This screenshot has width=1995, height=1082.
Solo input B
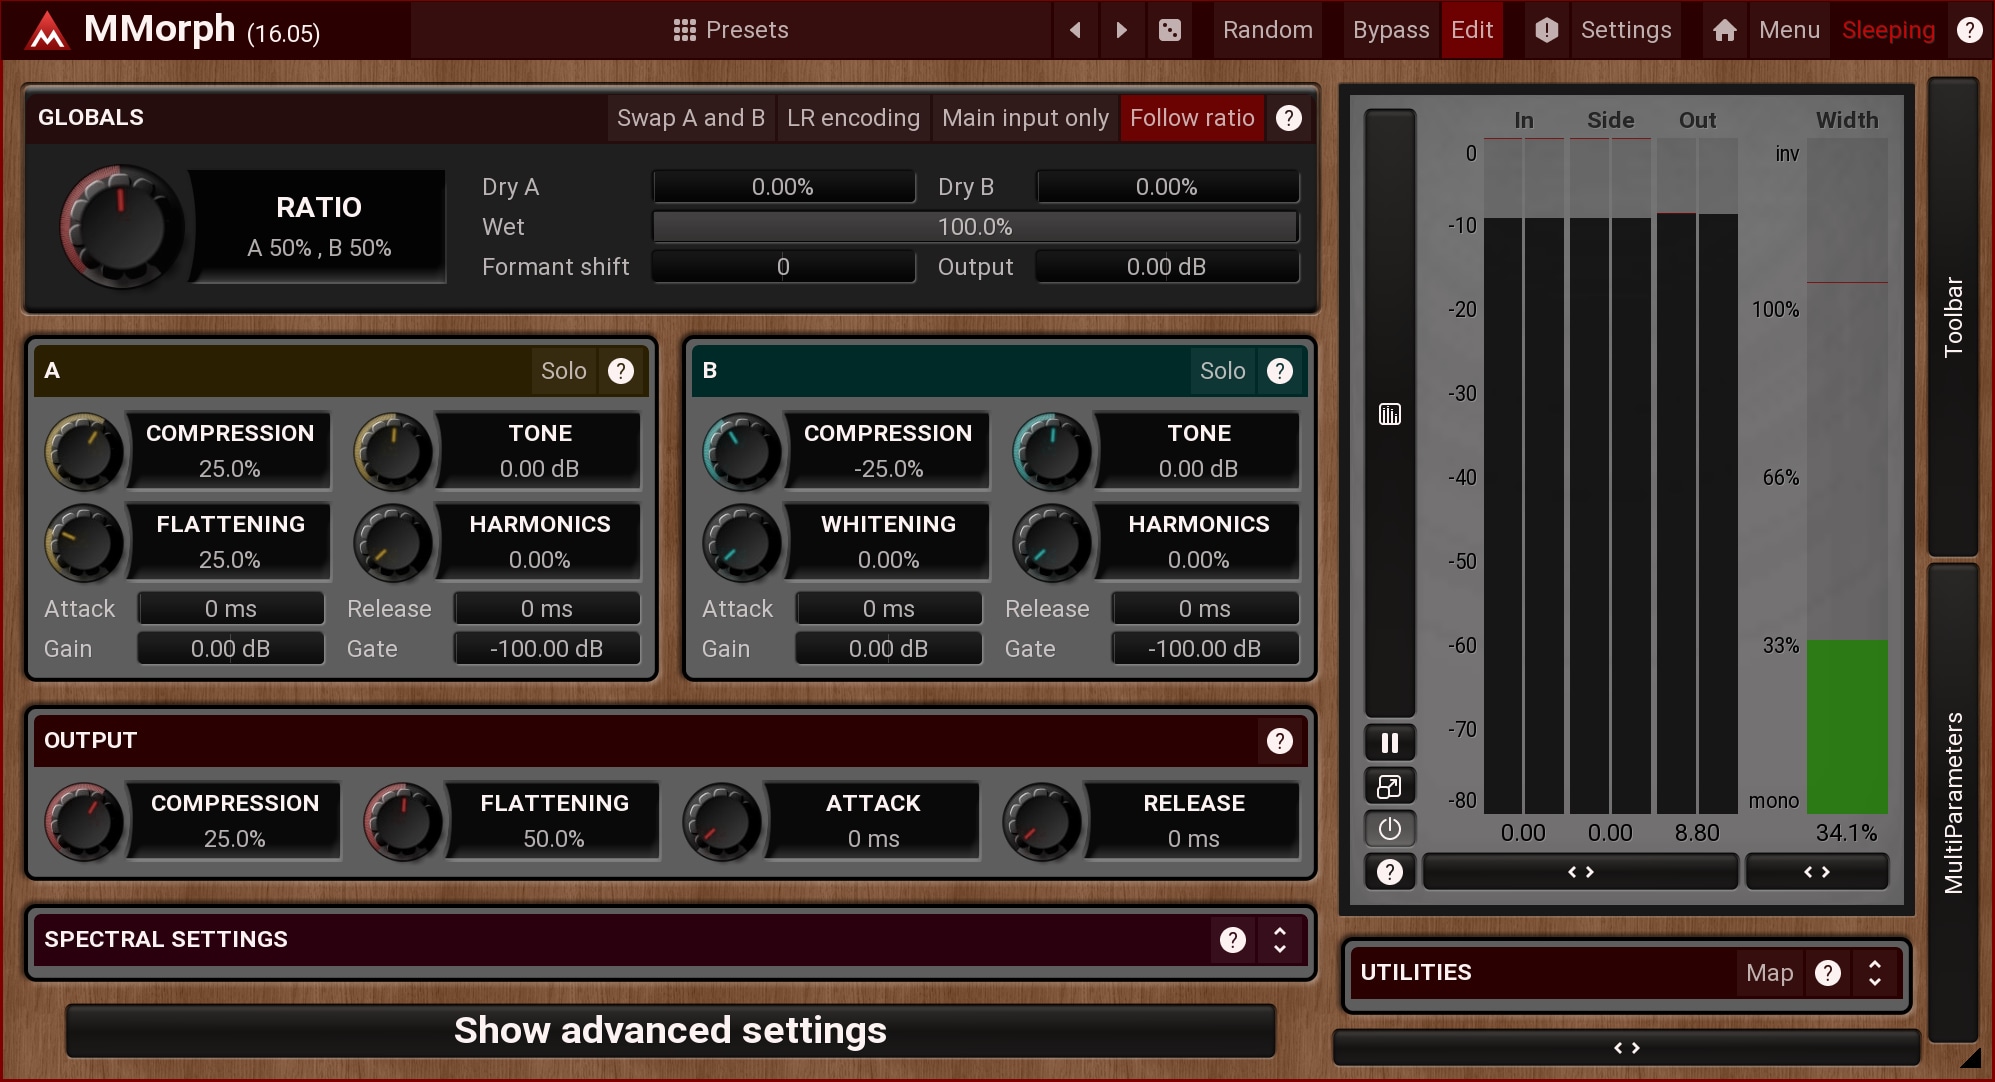[x=1222, y=371]
